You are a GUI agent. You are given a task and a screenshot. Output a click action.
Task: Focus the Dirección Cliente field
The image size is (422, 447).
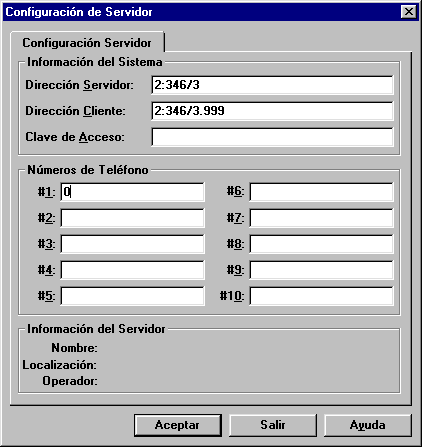pyautogui.click(x=272, y=111)
